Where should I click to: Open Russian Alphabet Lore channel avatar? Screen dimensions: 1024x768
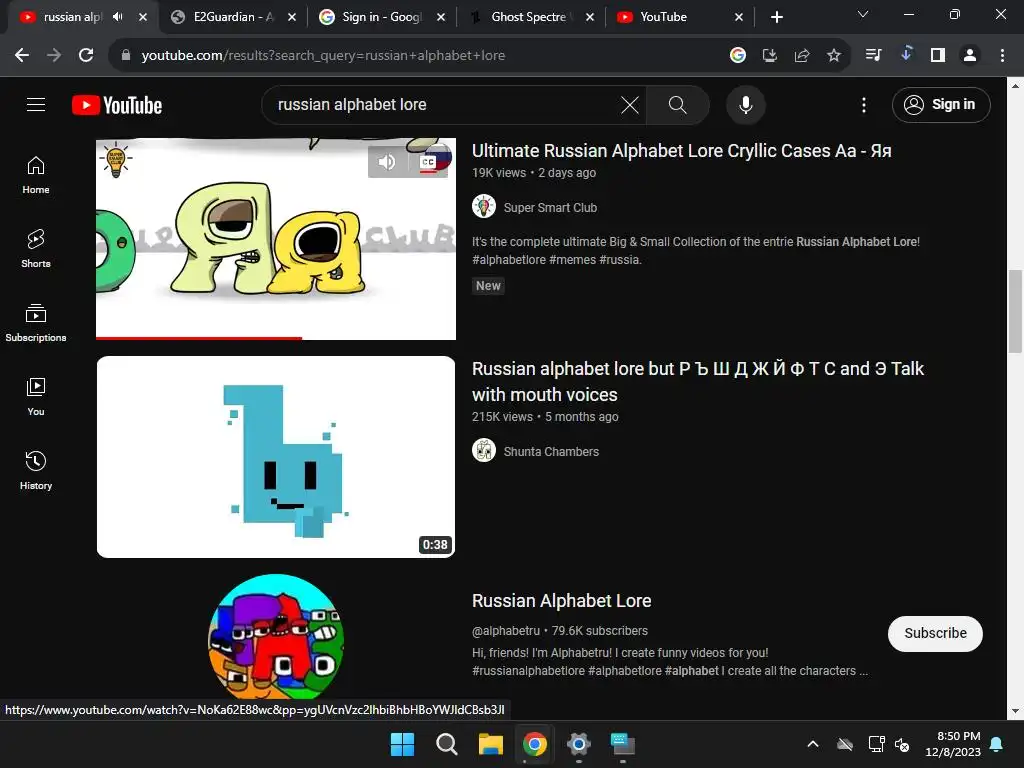[x=276, y=639]
